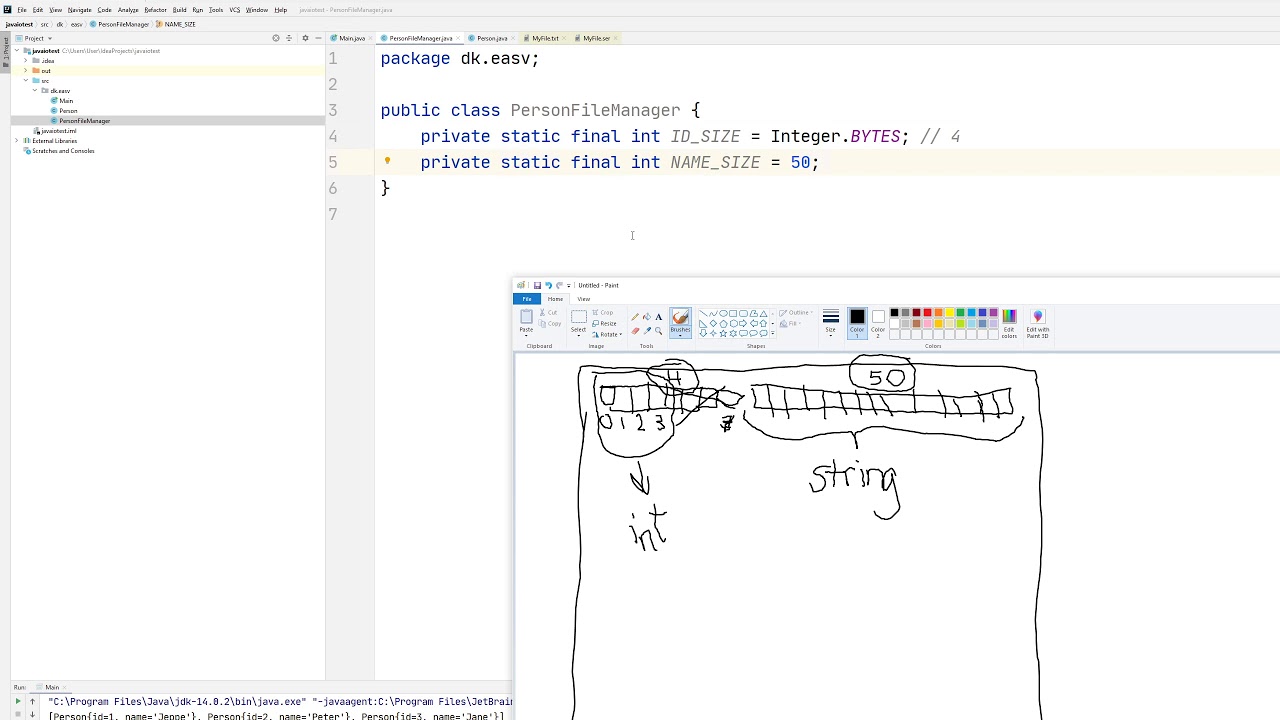Select the Pencil tool in Paint

(x=635, y=316)
